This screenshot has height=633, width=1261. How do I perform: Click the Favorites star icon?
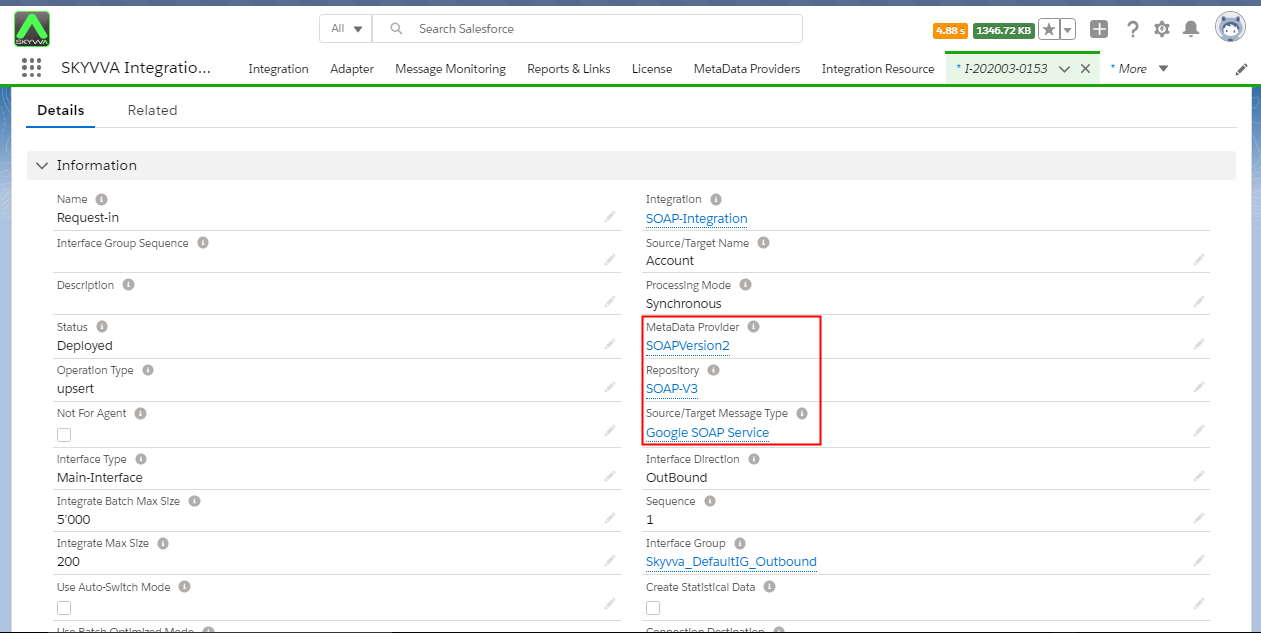pos(1048,29)
